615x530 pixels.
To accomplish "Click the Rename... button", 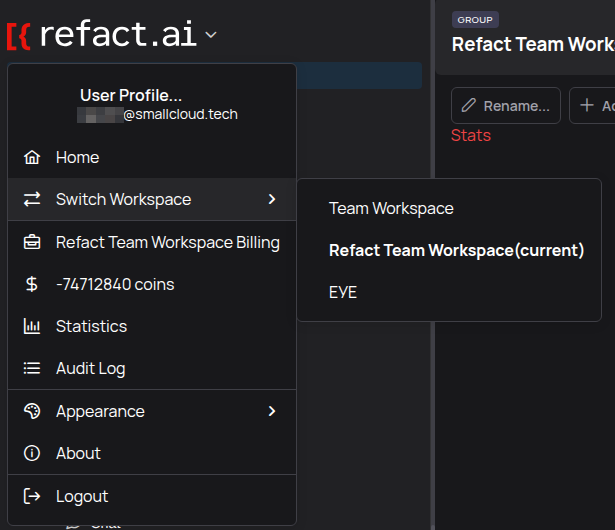I will point(506,106).
